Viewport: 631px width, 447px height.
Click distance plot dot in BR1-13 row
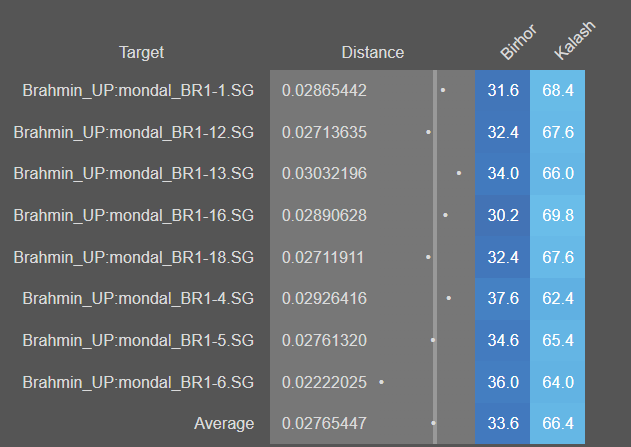[459, 173]
